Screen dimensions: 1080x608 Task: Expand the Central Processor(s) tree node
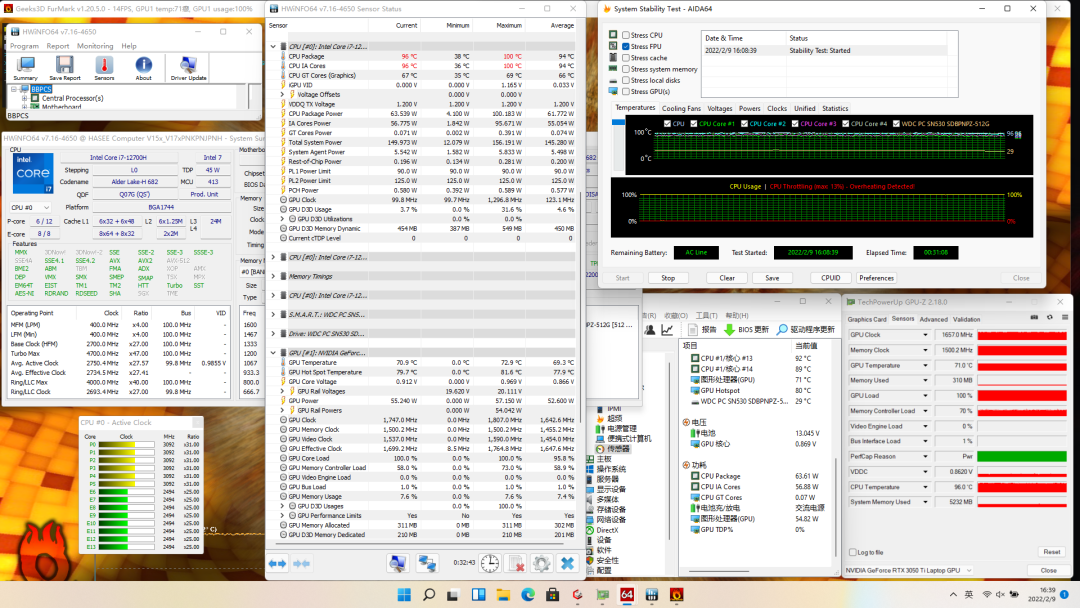coord(24,98)
